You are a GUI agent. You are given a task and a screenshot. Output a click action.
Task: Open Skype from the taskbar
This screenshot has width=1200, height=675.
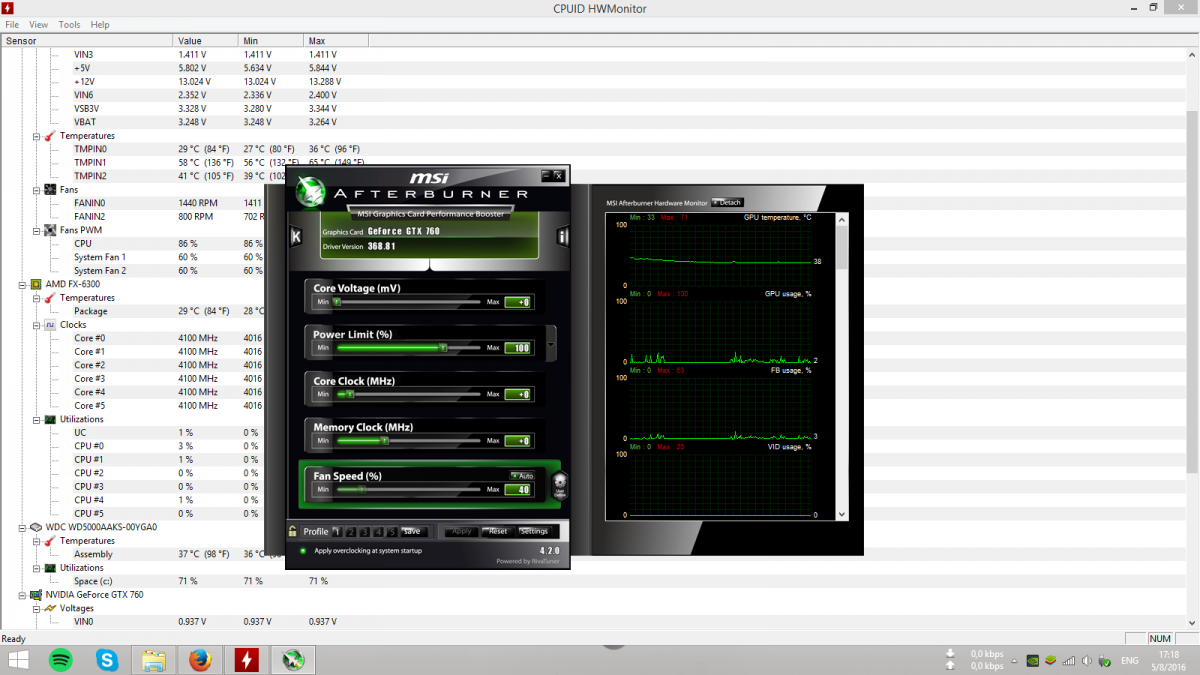(x=107, y=660)
